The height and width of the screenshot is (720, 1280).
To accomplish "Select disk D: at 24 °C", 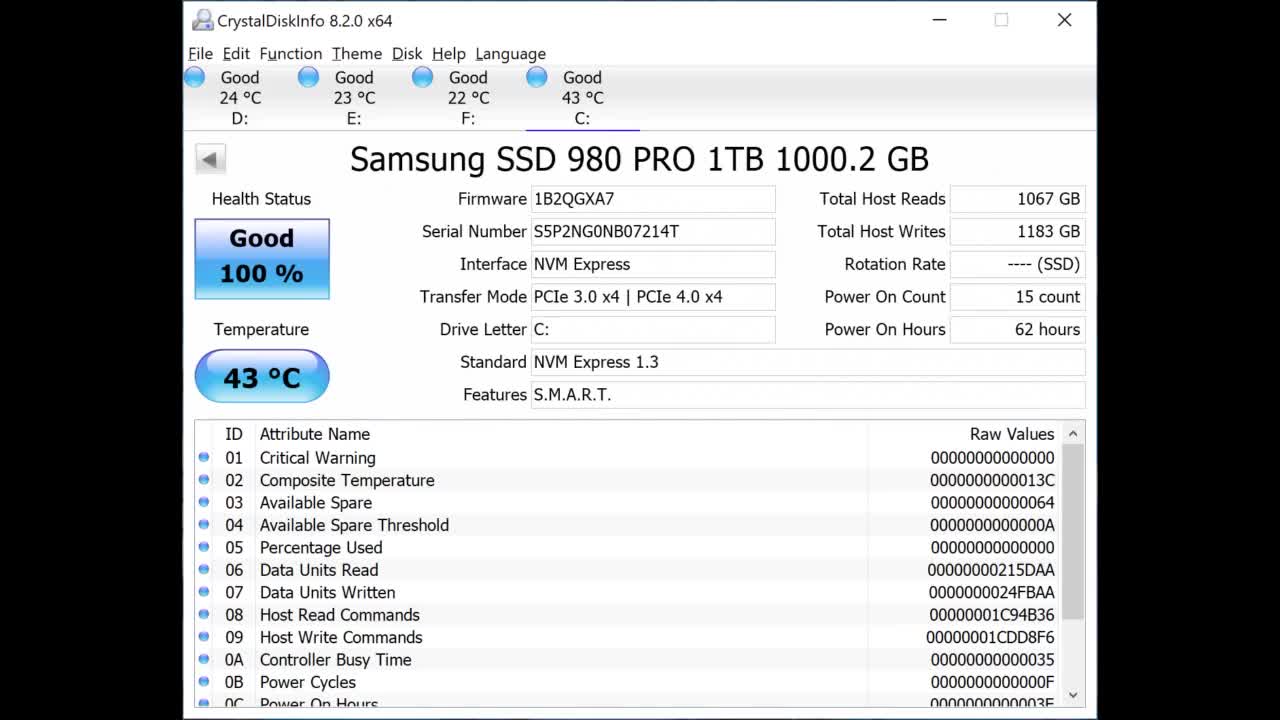I will pos(240,98).
